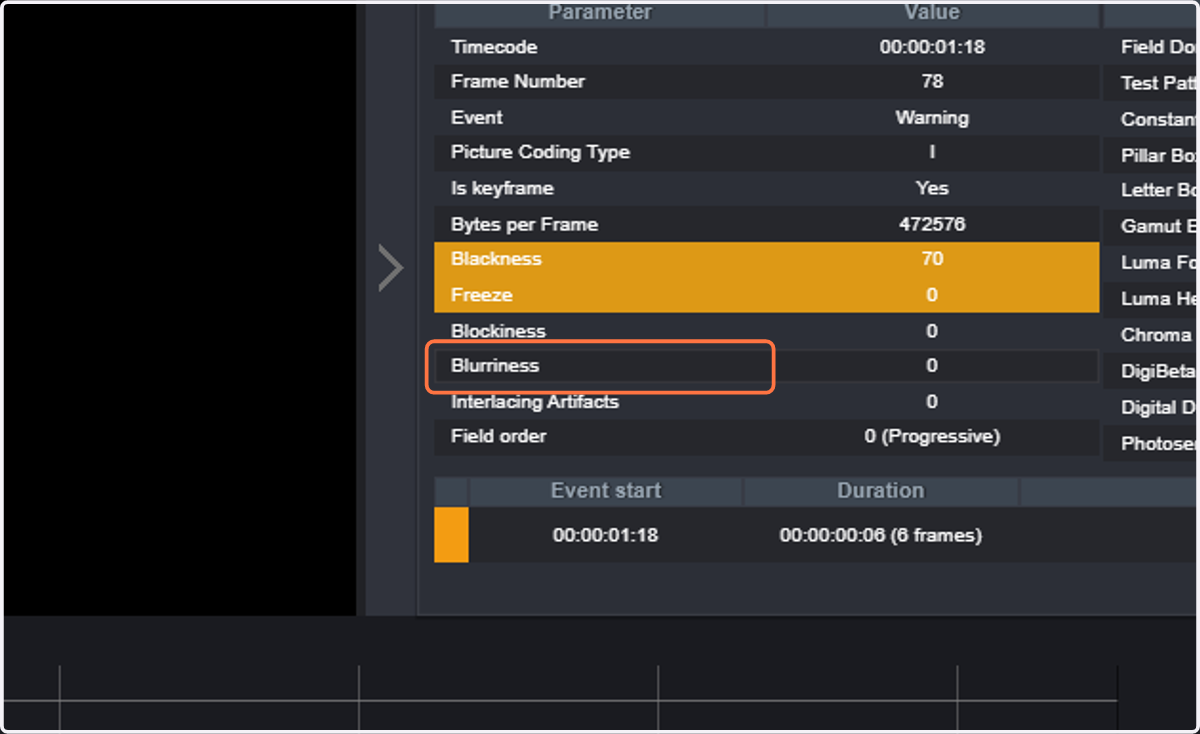
Task: Select the Interlacing Artifacts row
Action: coord(766,402)
